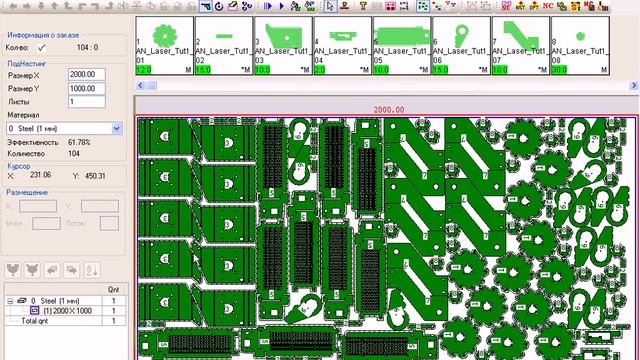640x360 pixels.
Task: Select part thumbnail 2 AN_Laser_Tut1_02
Action: pyautogui.click(x=224, y=46)
